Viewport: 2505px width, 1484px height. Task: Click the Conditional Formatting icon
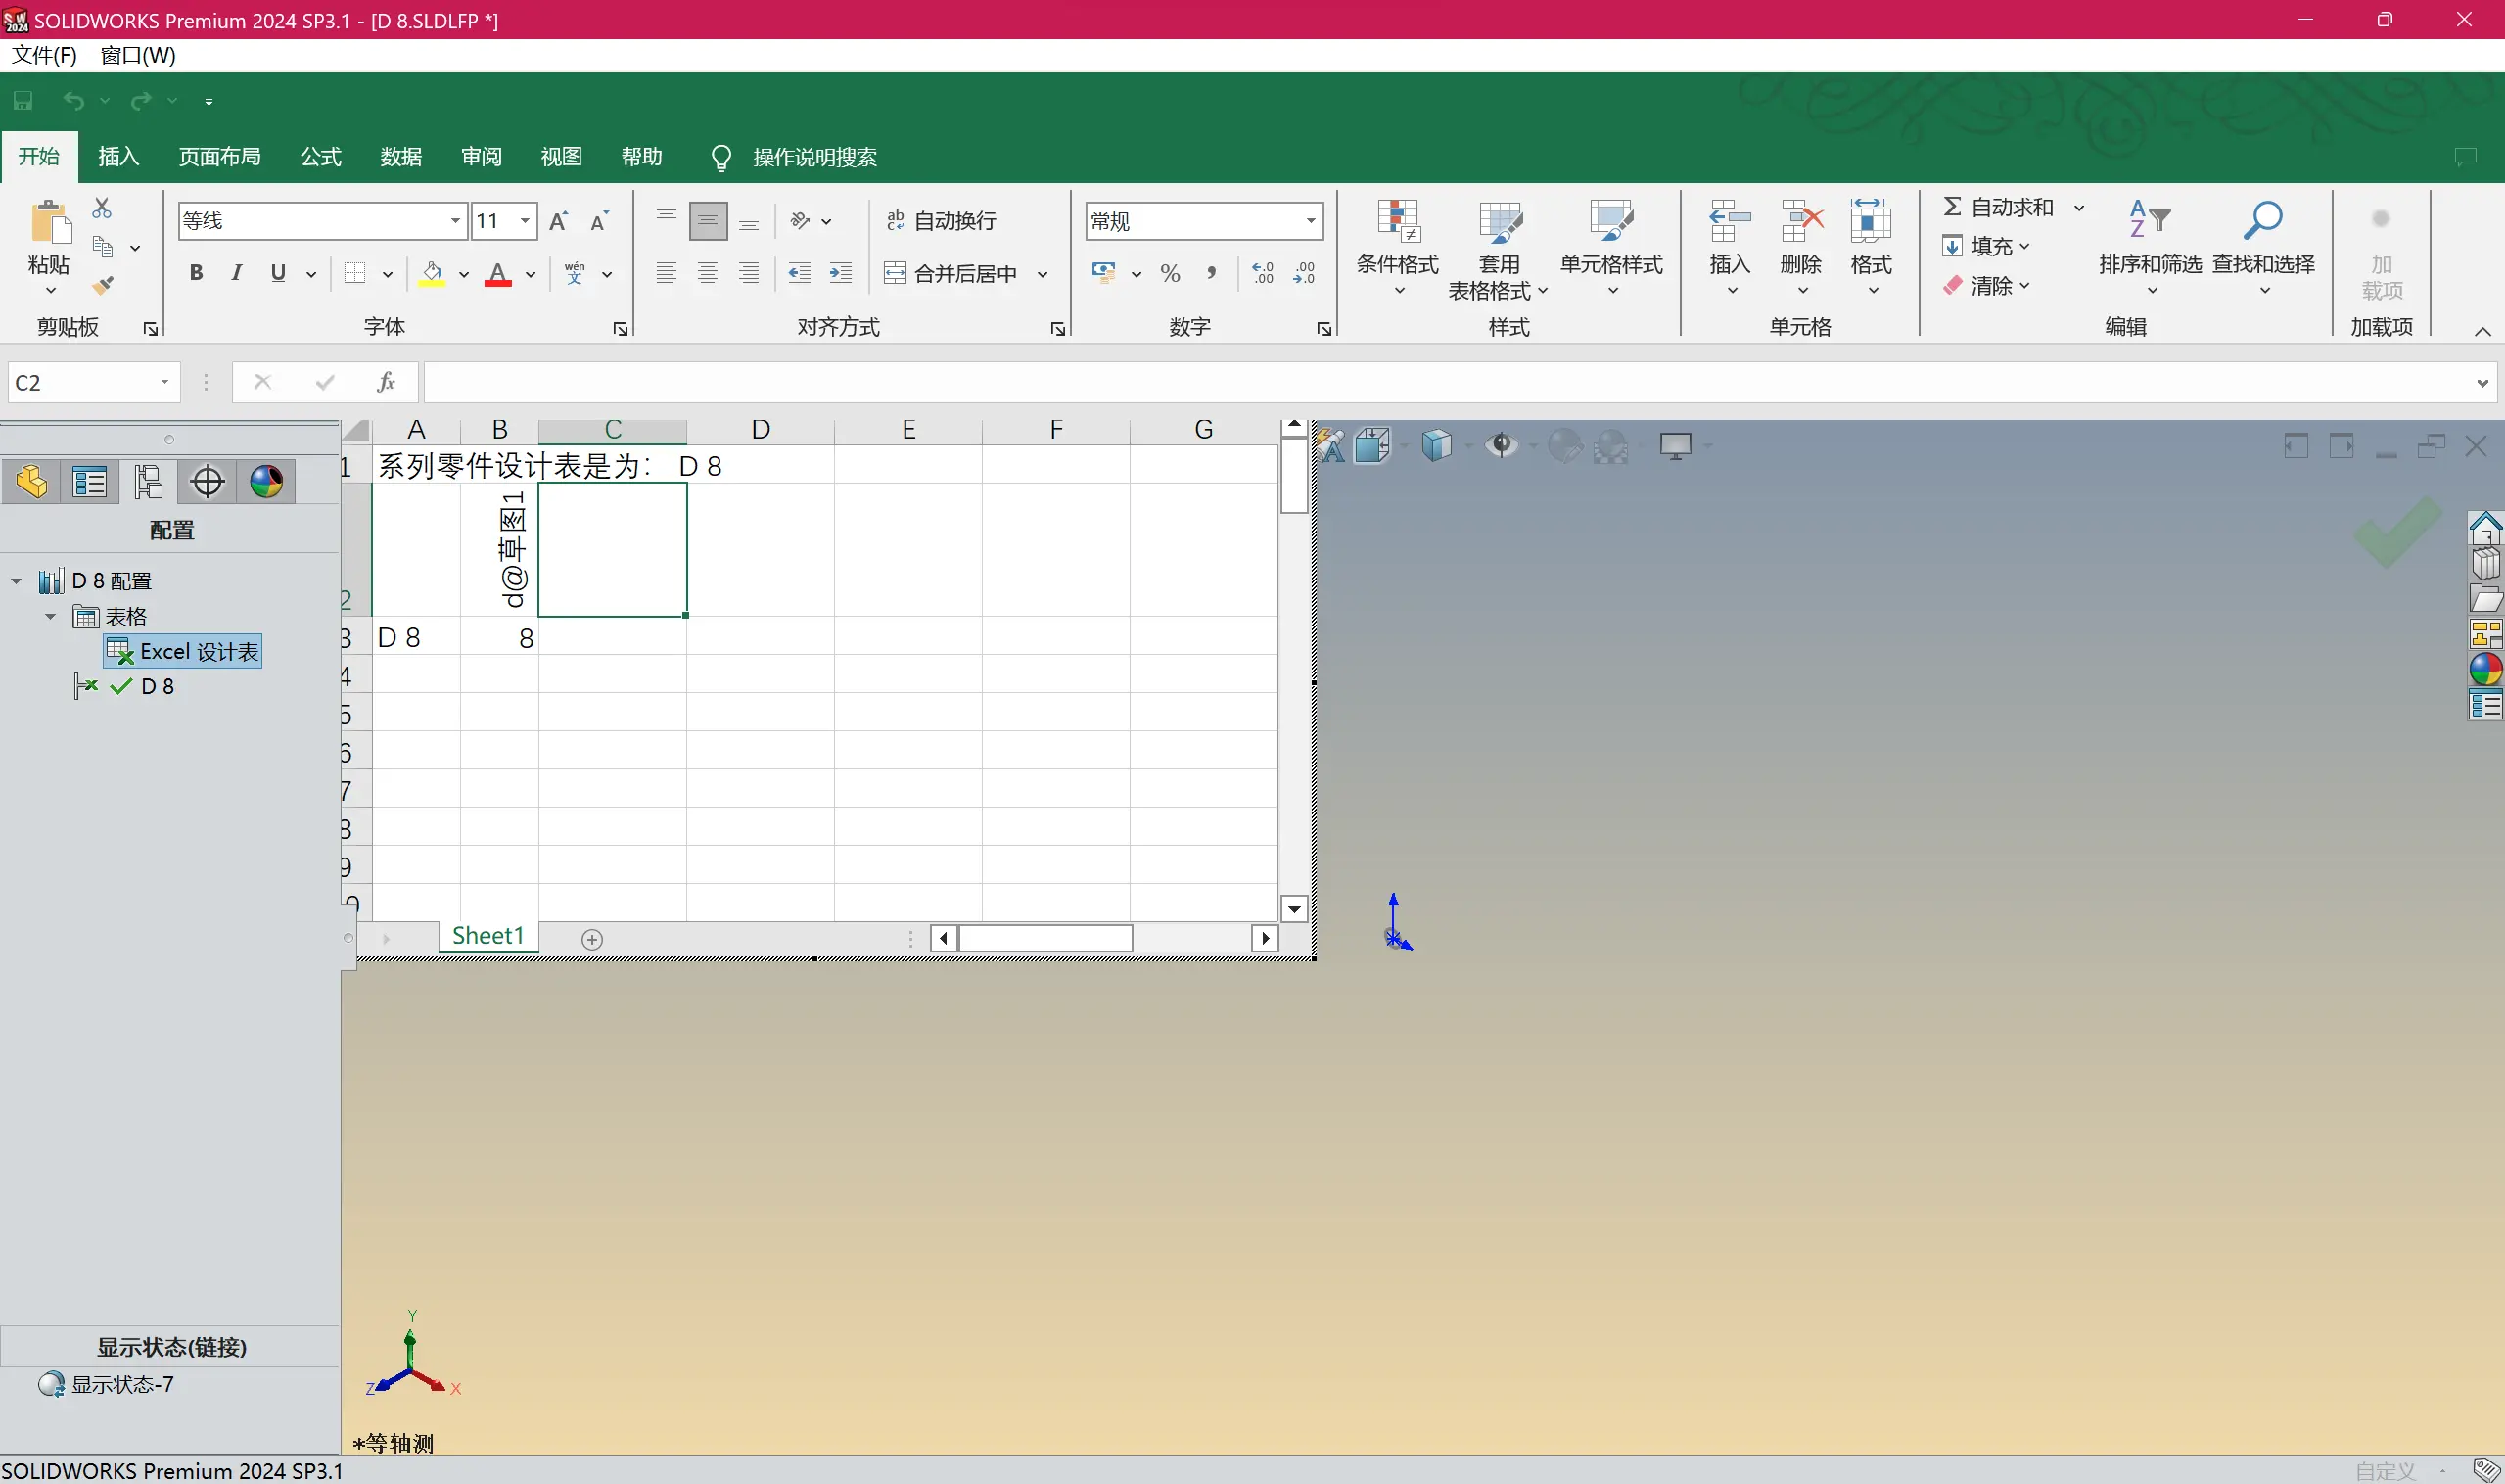[x=1397, y=222]
